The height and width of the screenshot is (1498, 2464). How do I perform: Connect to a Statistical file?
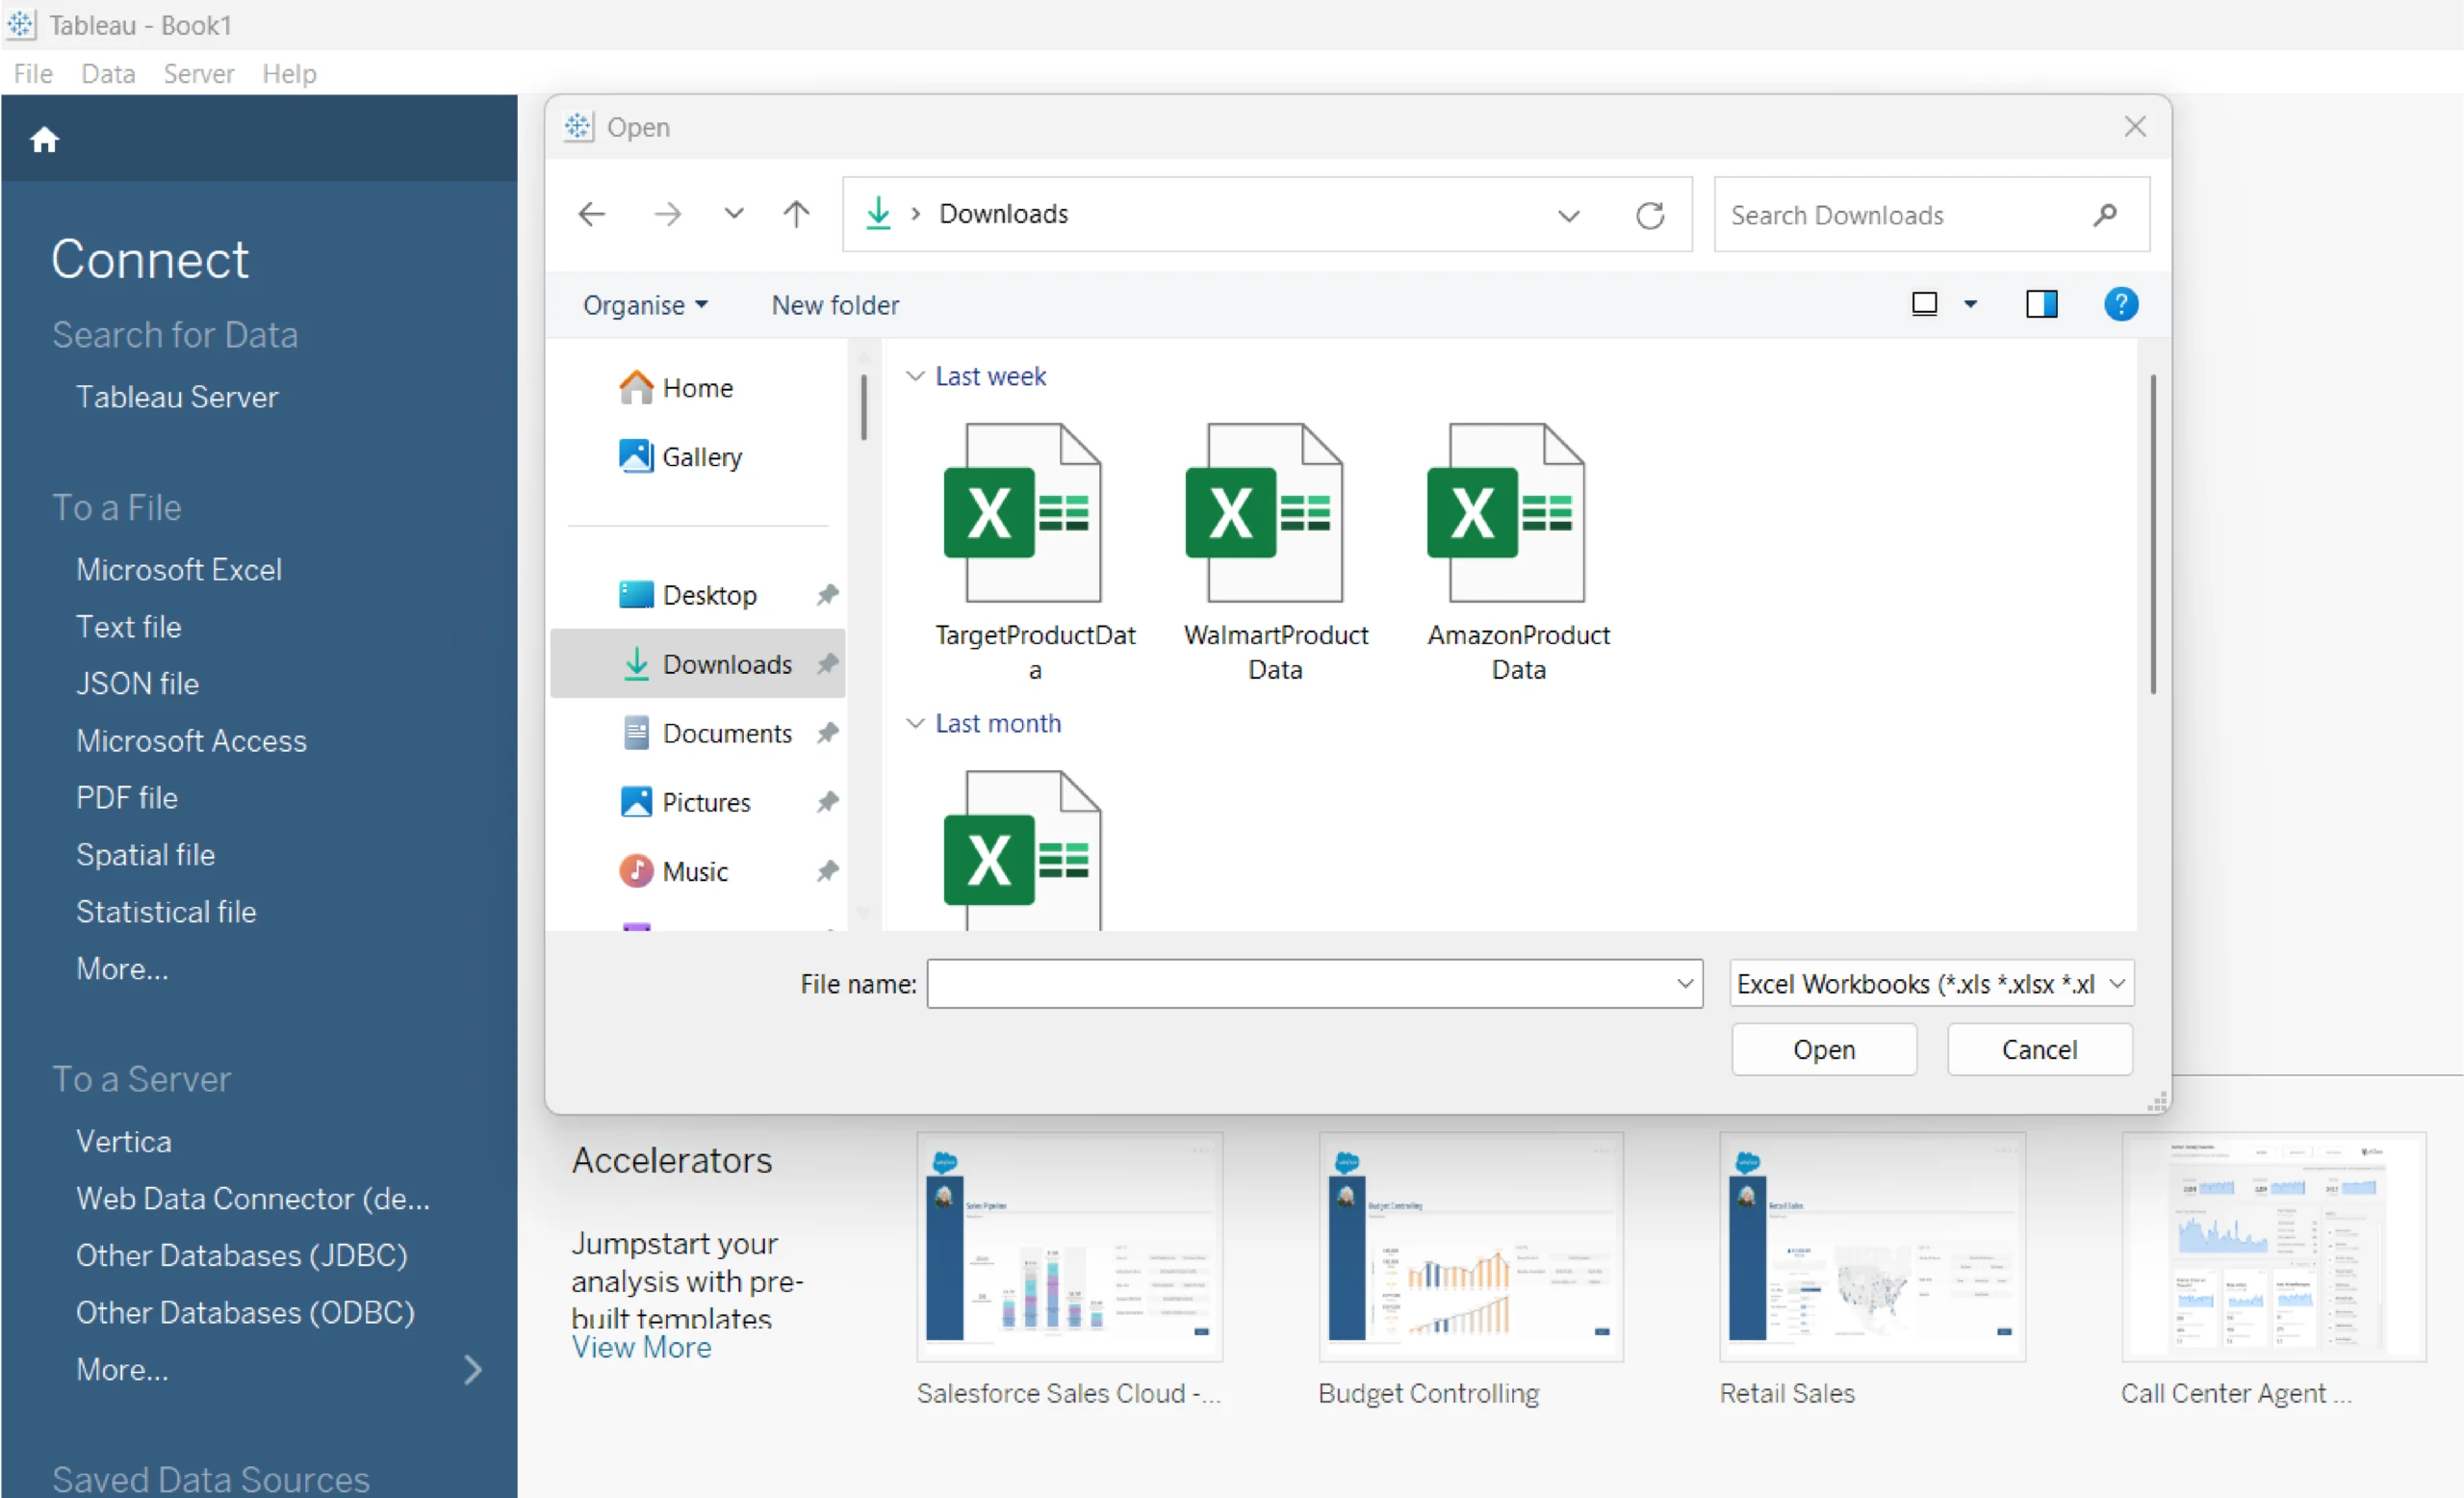(166, 912)
